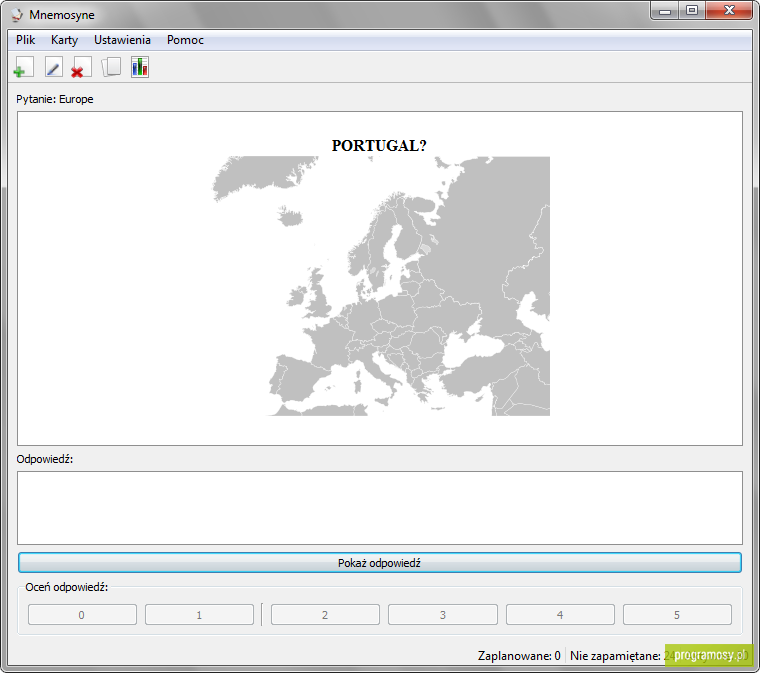This screenshot has height=673, width=760.
Task: Rate the answer with grade 1
Action: [199, 614]
